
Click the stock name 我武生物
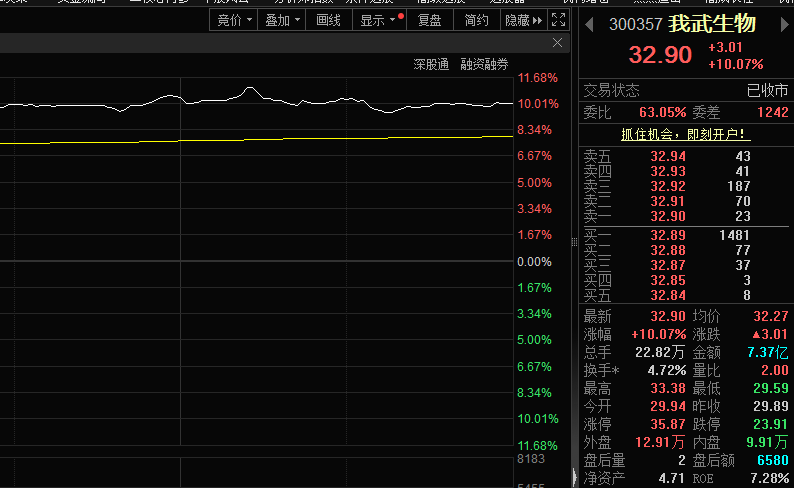(712, 23)
